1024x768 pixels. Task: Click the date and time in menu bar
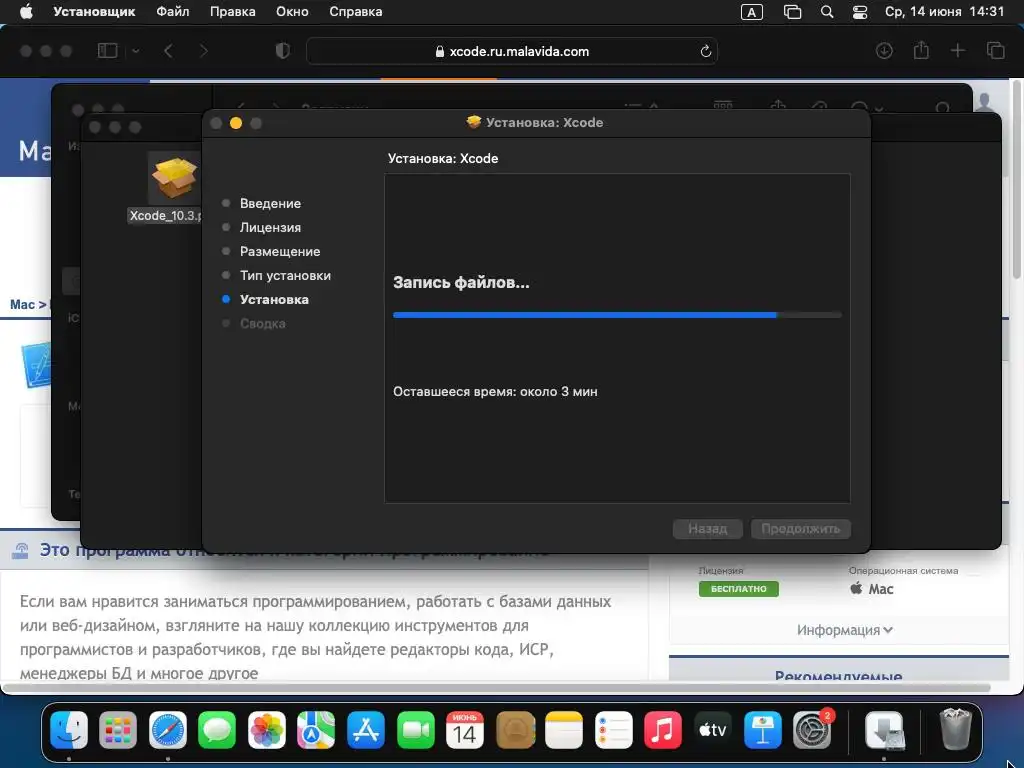pyautogui.click(x=944, y=12)
